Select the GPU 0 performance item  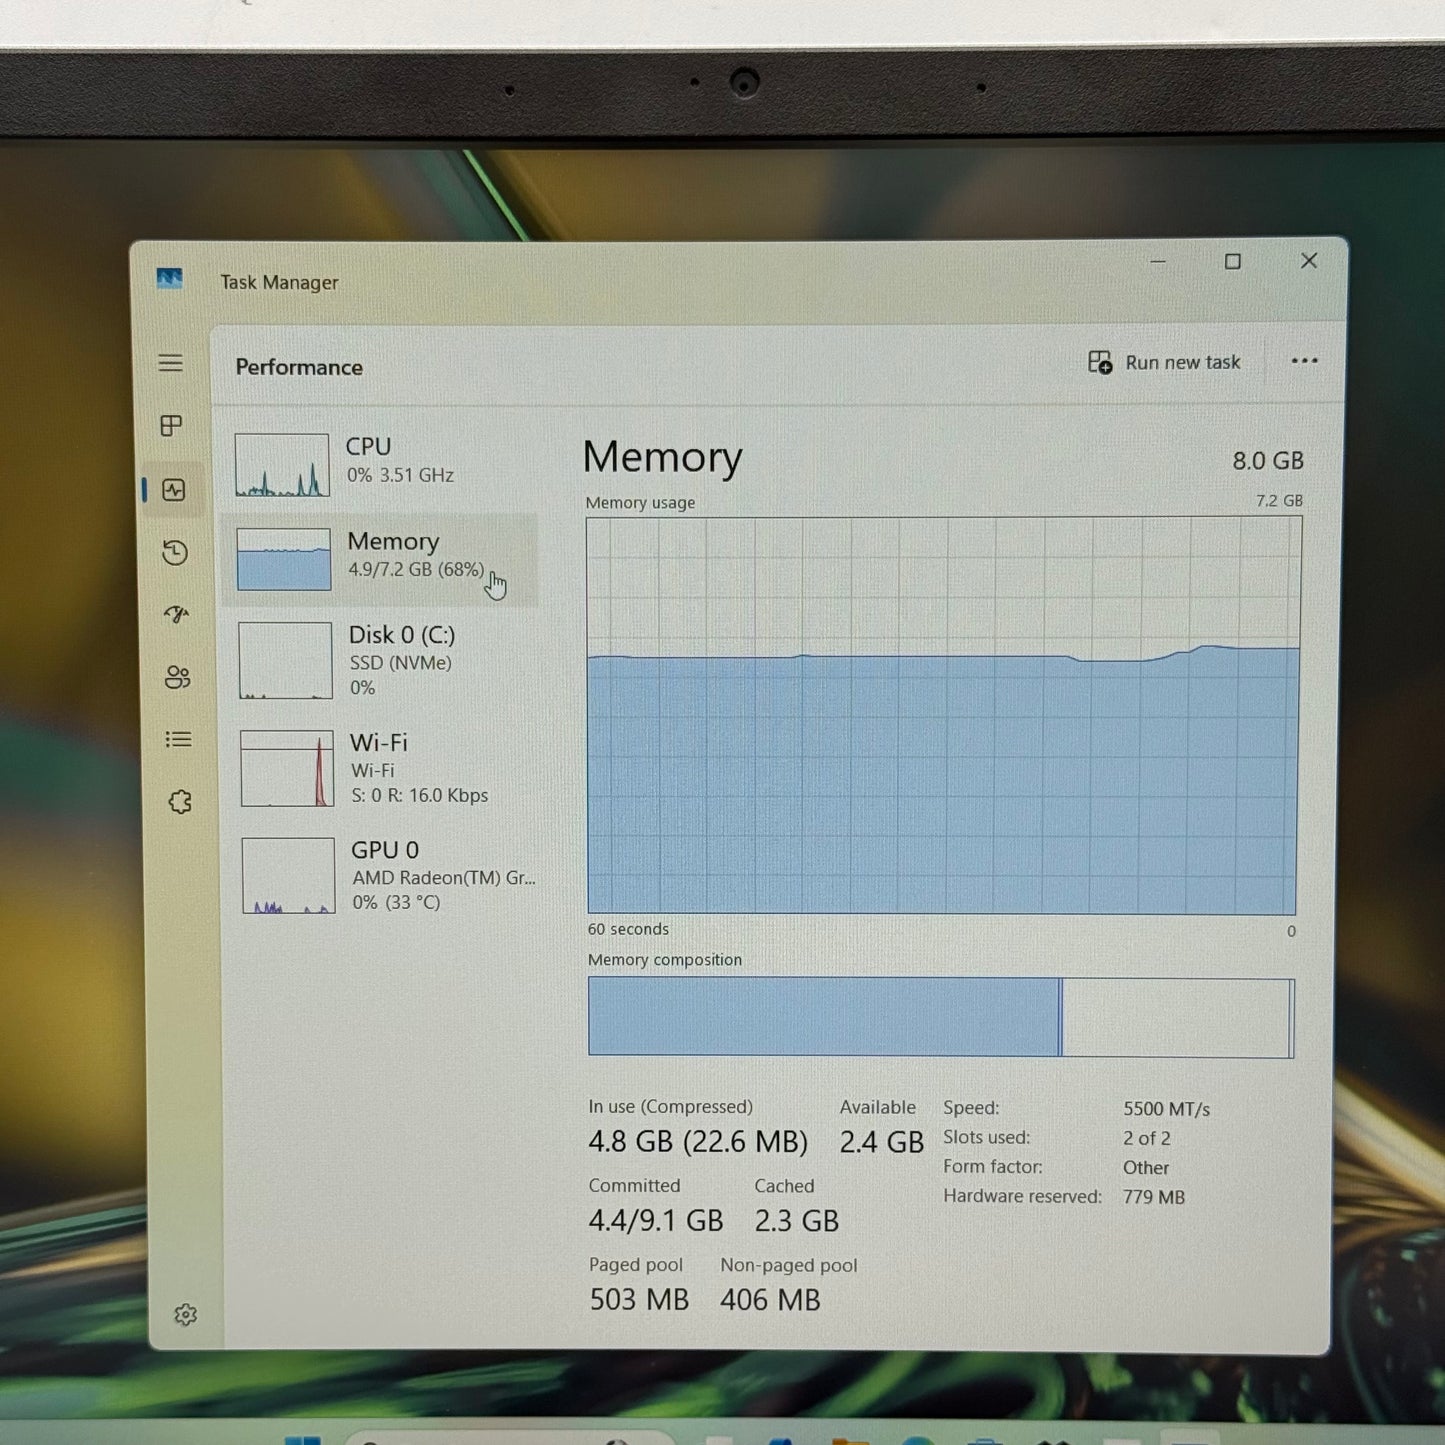388,875
